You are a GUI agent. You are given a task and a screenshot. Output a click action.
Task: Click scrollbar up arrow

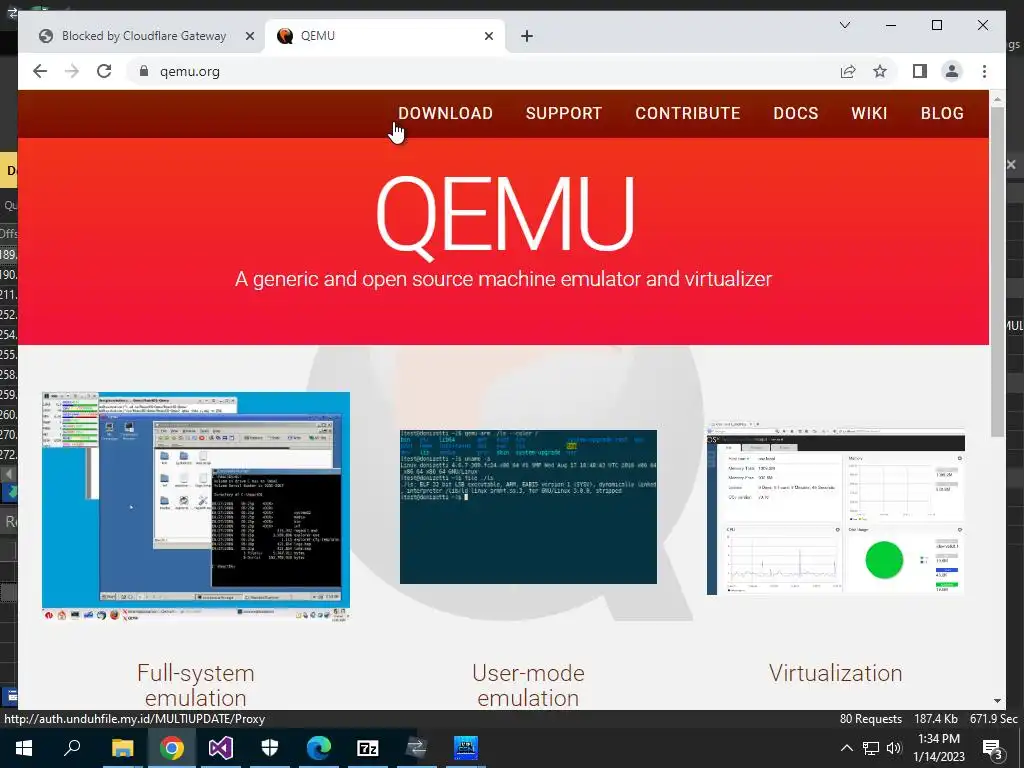(x=997, y=99)
